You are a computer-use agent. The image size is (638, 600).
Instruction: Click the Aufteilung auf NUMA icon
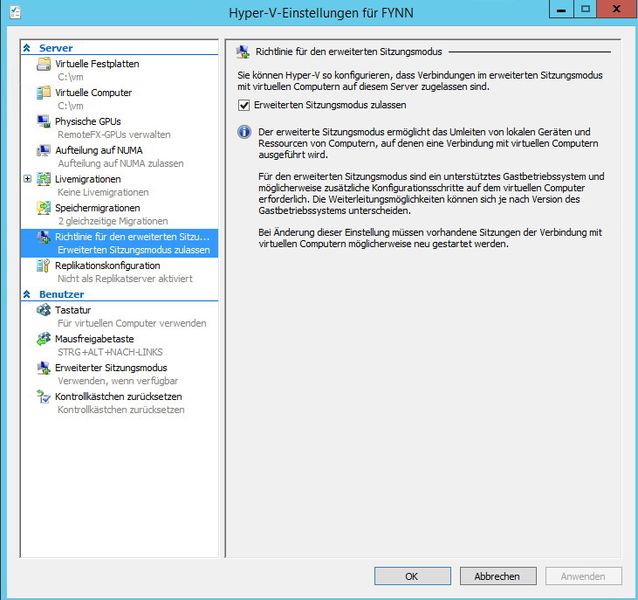tap(44, 150)
